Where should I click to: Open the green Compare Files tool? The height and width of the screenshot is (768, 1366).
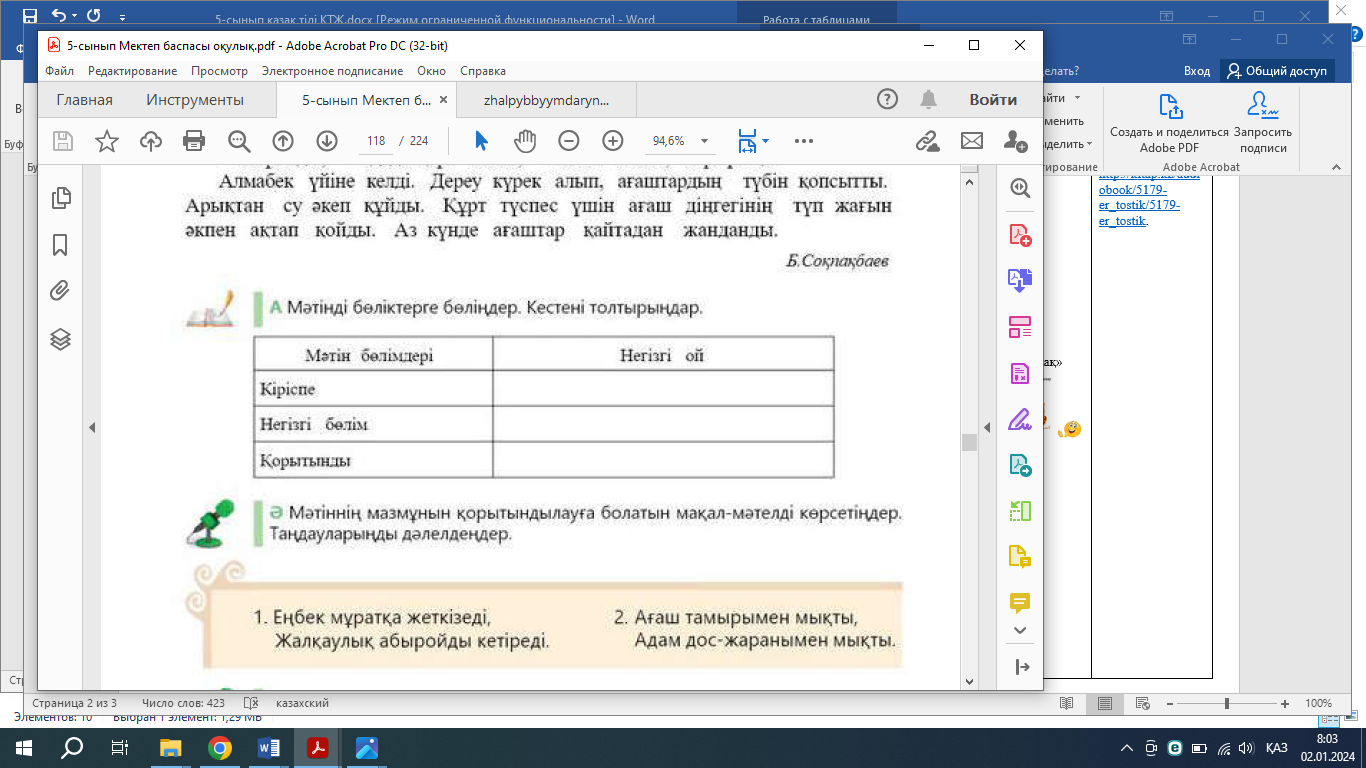[x=1020, y=511]
